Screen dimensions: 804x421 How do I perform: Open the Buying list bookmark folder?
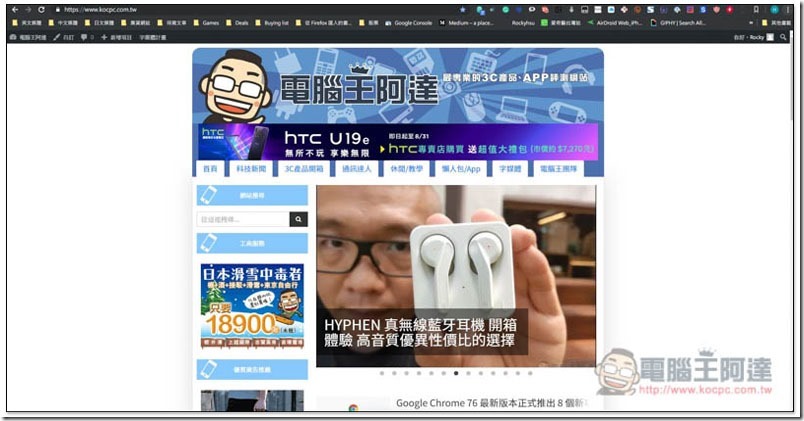point(272,23)
